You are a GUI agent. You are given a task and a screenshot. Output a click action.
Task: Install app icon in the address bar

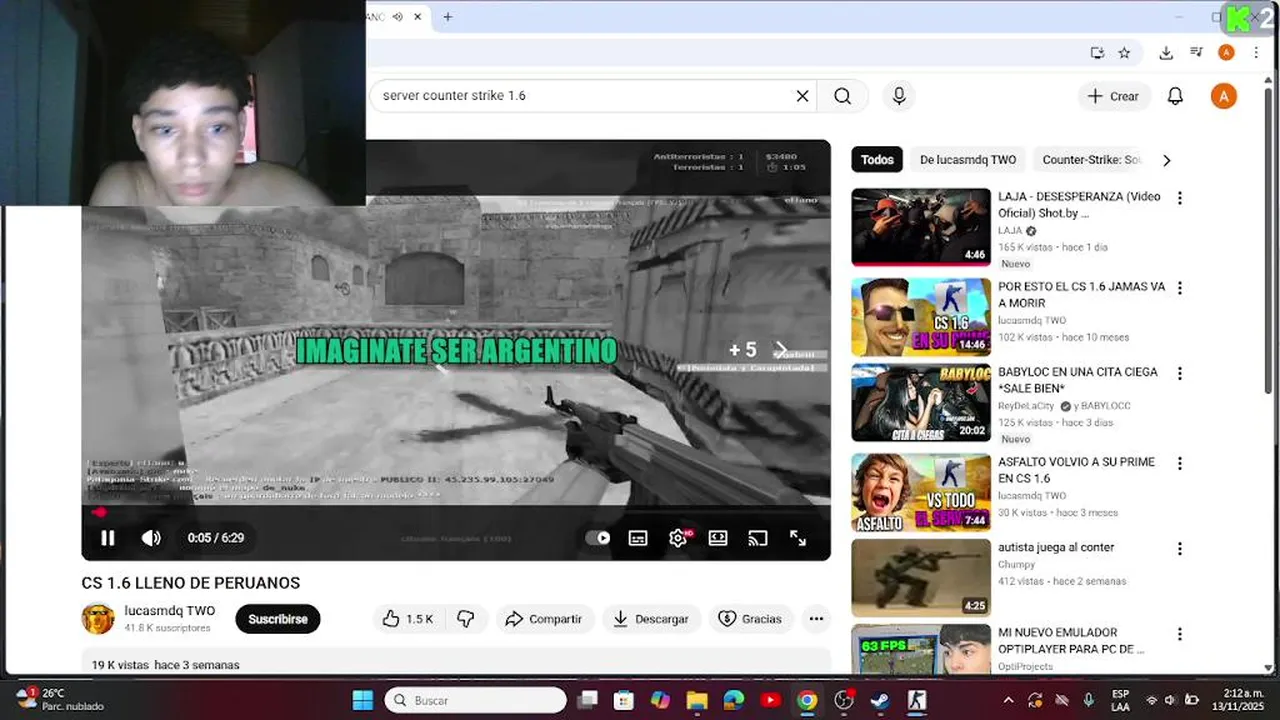pos(1097,53)
